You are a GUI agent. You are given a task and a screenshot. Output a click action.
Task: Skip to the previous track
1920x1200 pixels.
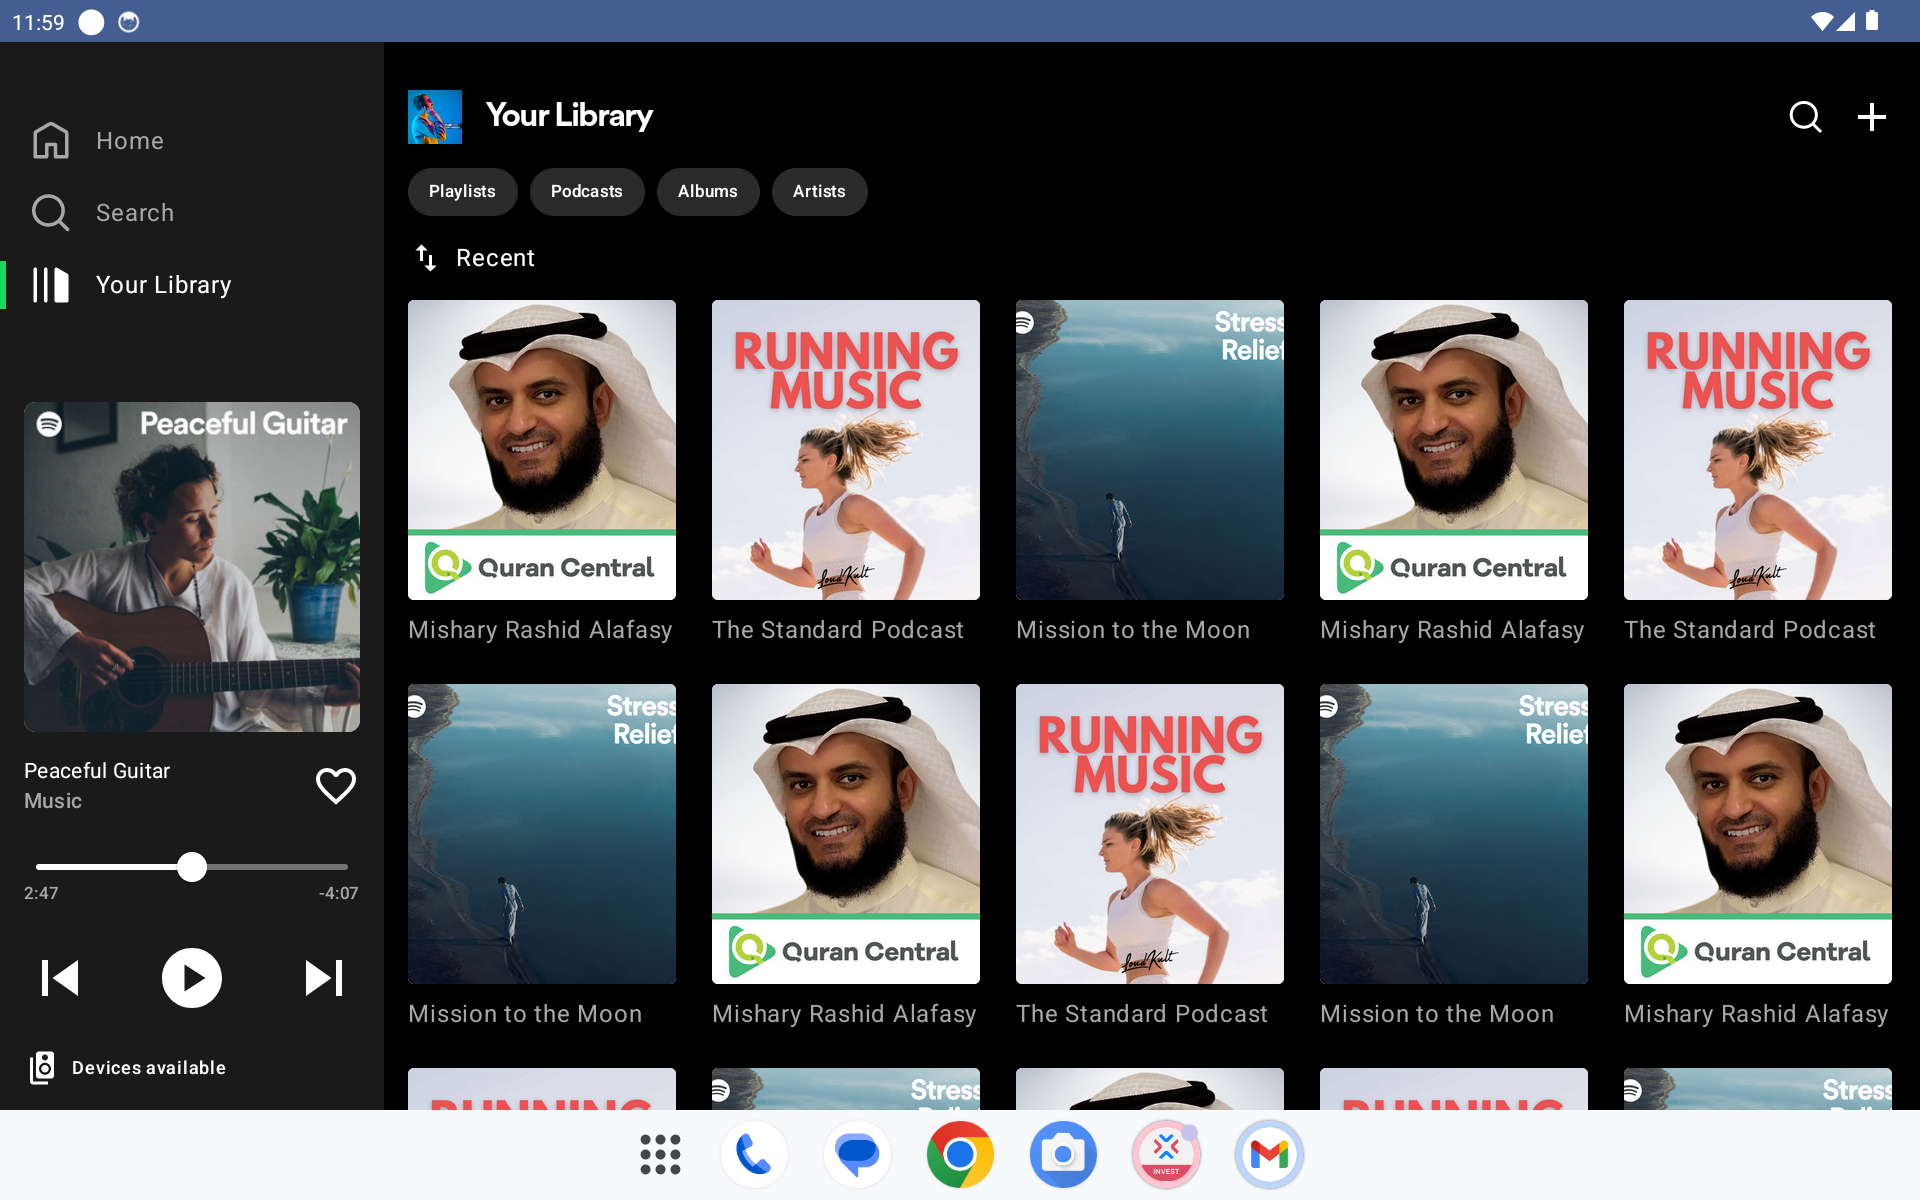pyautogui.click(x=60, y=978)
